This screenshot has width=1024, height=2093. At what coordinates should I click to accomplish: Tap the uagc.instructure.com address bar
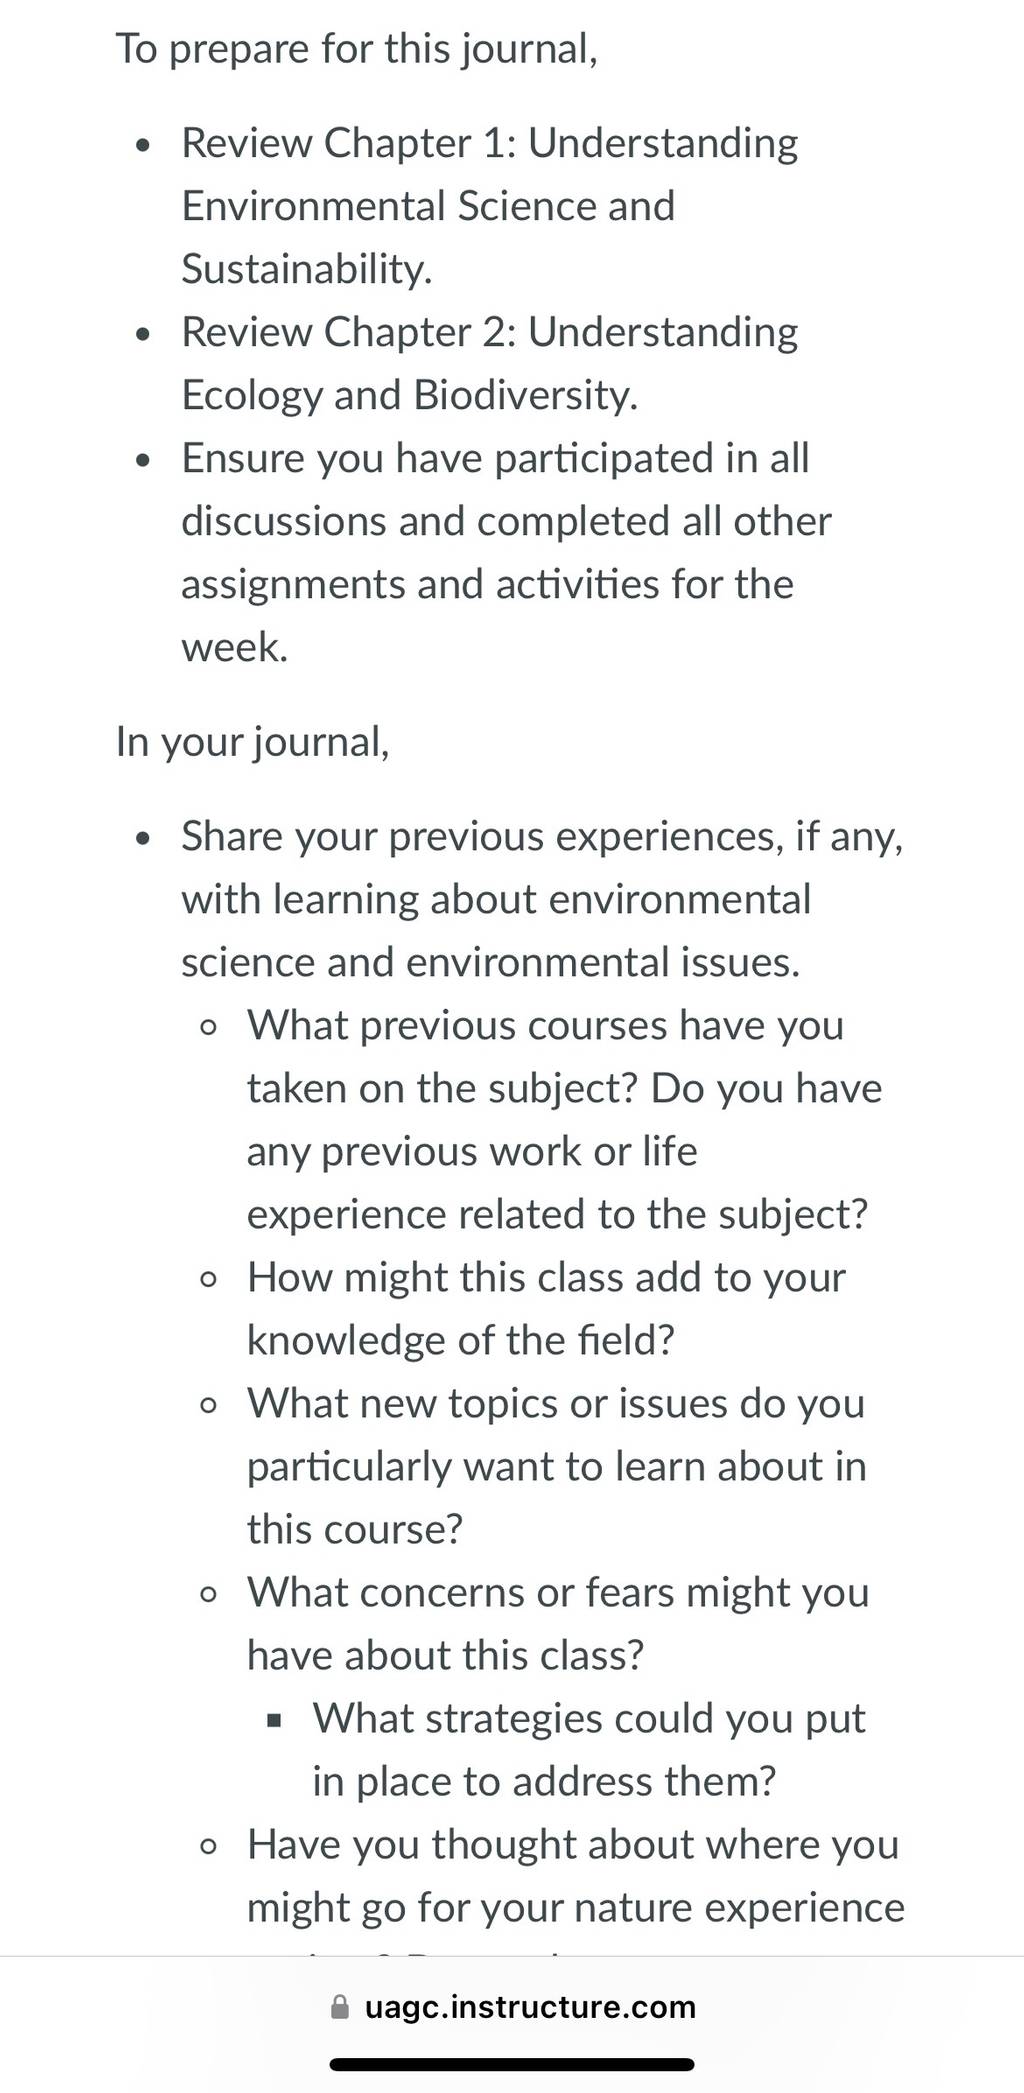pyautogui.click(x=512, y=2007)
